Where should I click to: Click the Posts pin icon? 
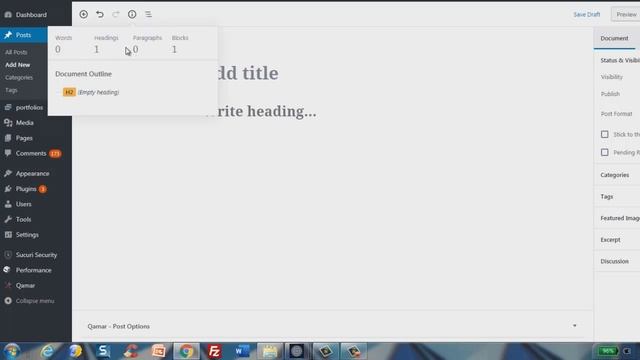[x=8, y=35]
